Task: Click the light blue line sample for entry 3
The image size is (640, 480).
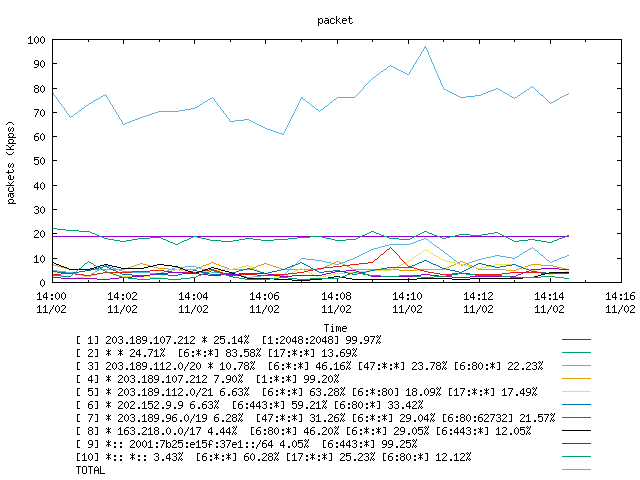Action: click(x=576, y=366)
